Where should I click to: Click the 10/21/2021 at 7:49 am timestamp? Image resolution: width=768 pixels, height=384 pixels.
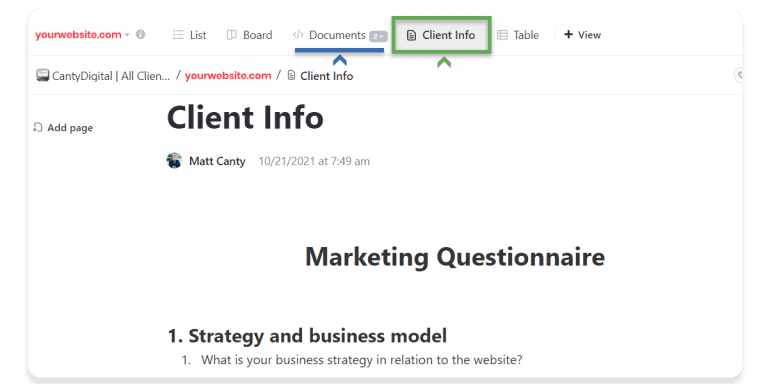(314, 161)
